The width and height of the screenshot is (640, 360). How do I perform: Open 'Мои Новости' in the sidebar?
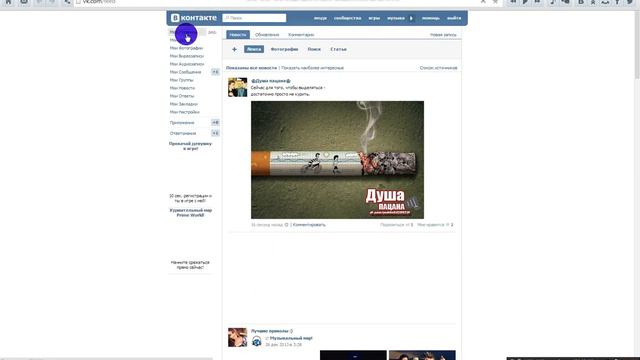coord(182,88)
